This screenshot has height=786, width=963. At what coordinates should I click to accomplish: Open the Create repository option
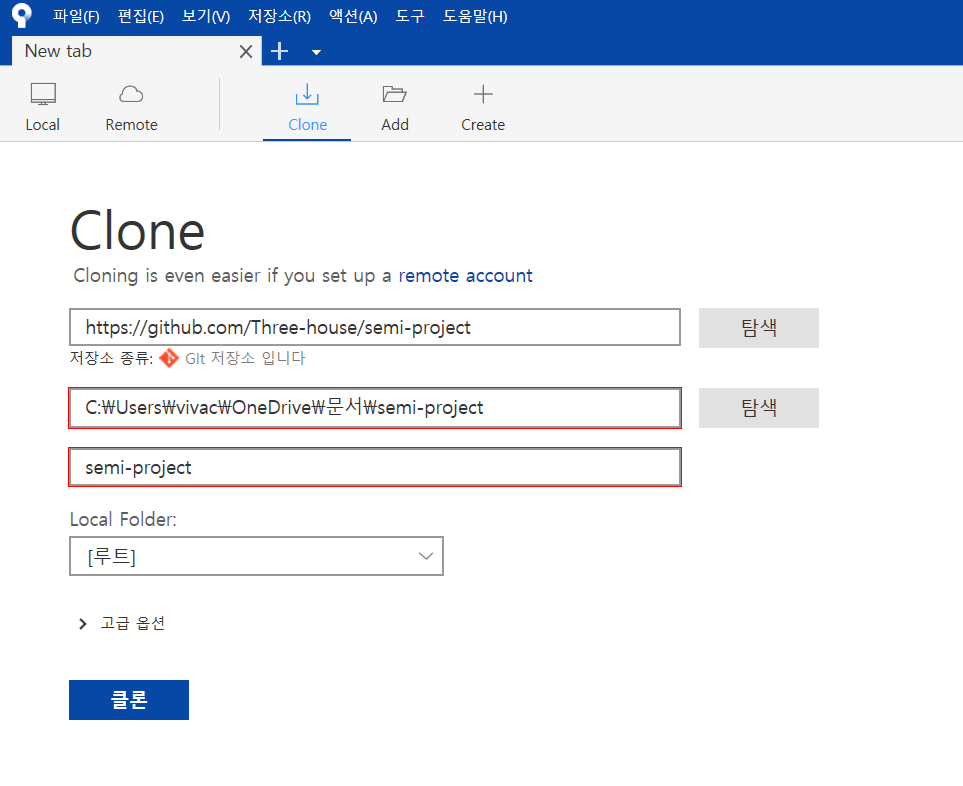[483, 107]
